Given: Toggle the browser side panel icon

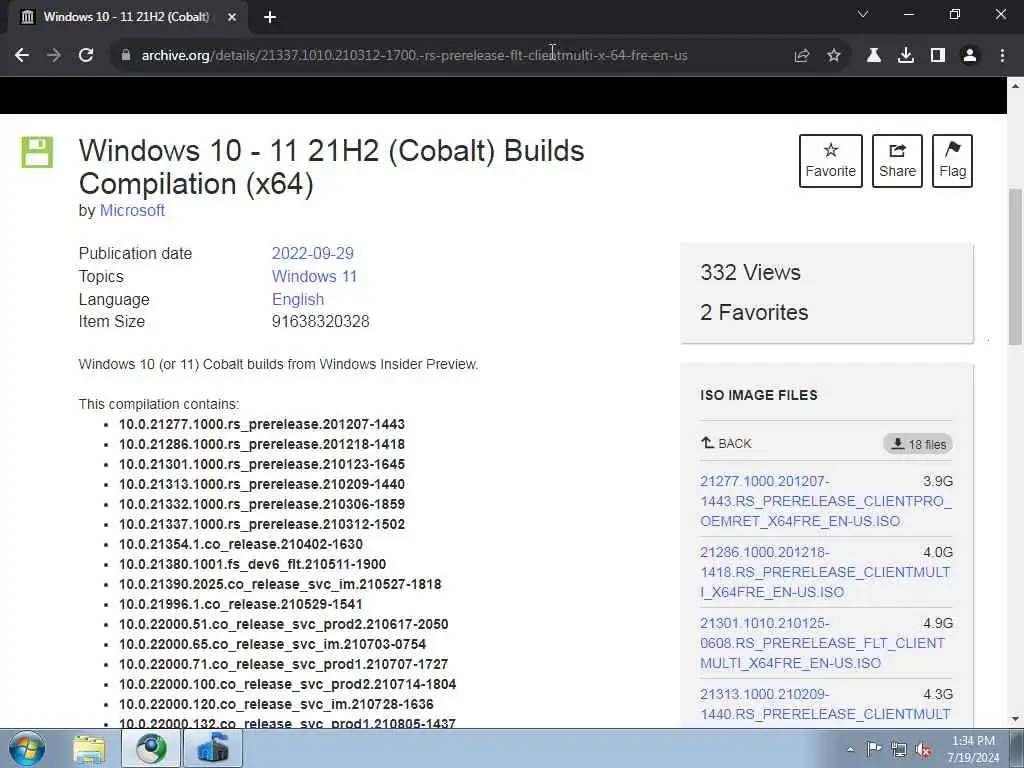Looking at the screenshot, I should point(938,56).
